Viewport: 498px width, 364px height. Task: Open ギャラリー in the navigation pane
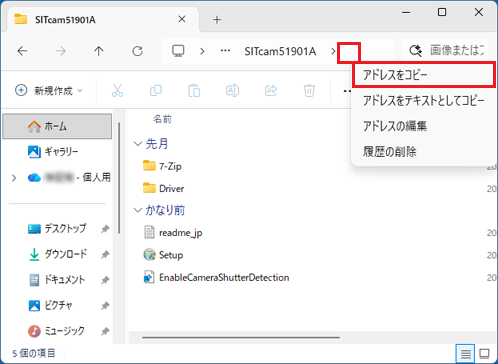click(57, 152)
